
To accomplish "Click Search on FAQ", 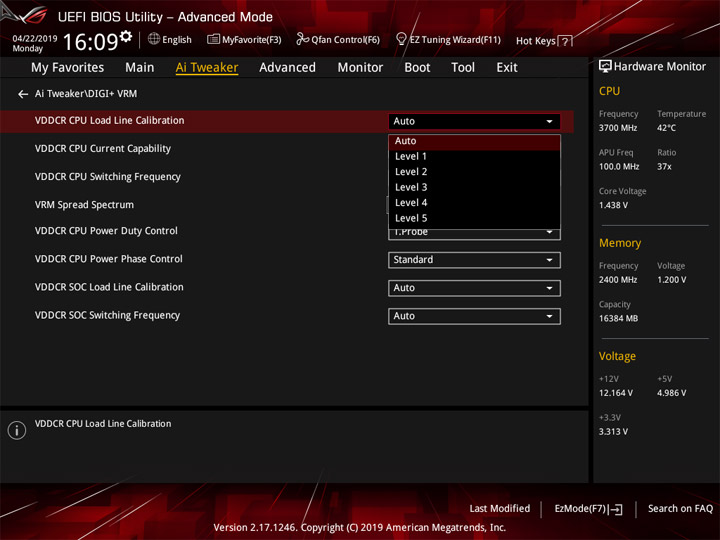I will (x=680, y=509).
